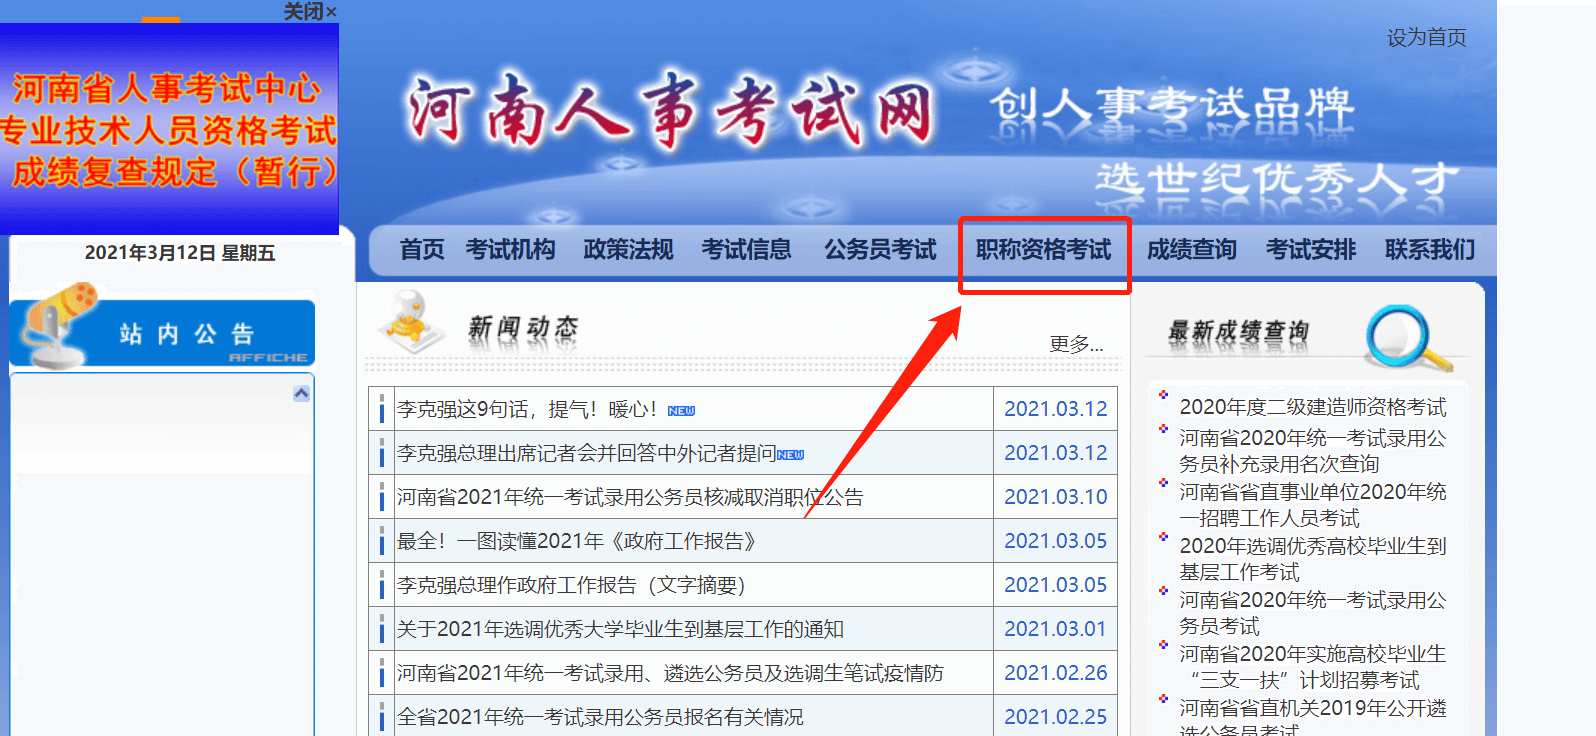Open 一图读懂2021年《政府工作报告》 article
The width and height of the screenshot is (1596, 736).
click(576, 541)
